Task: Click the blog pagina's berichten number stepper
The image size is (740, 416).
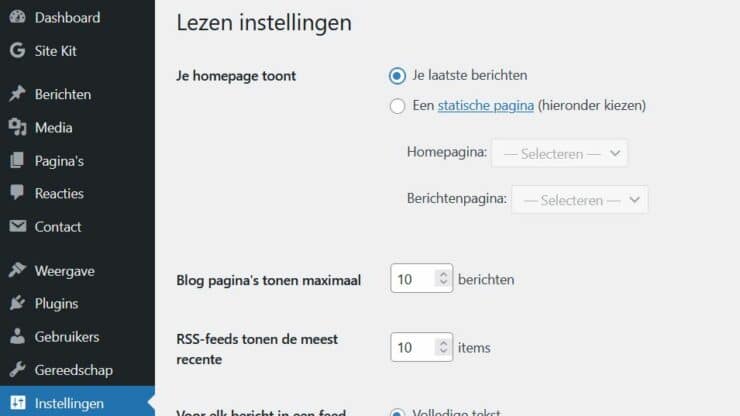Action: [x=444, y=279]
